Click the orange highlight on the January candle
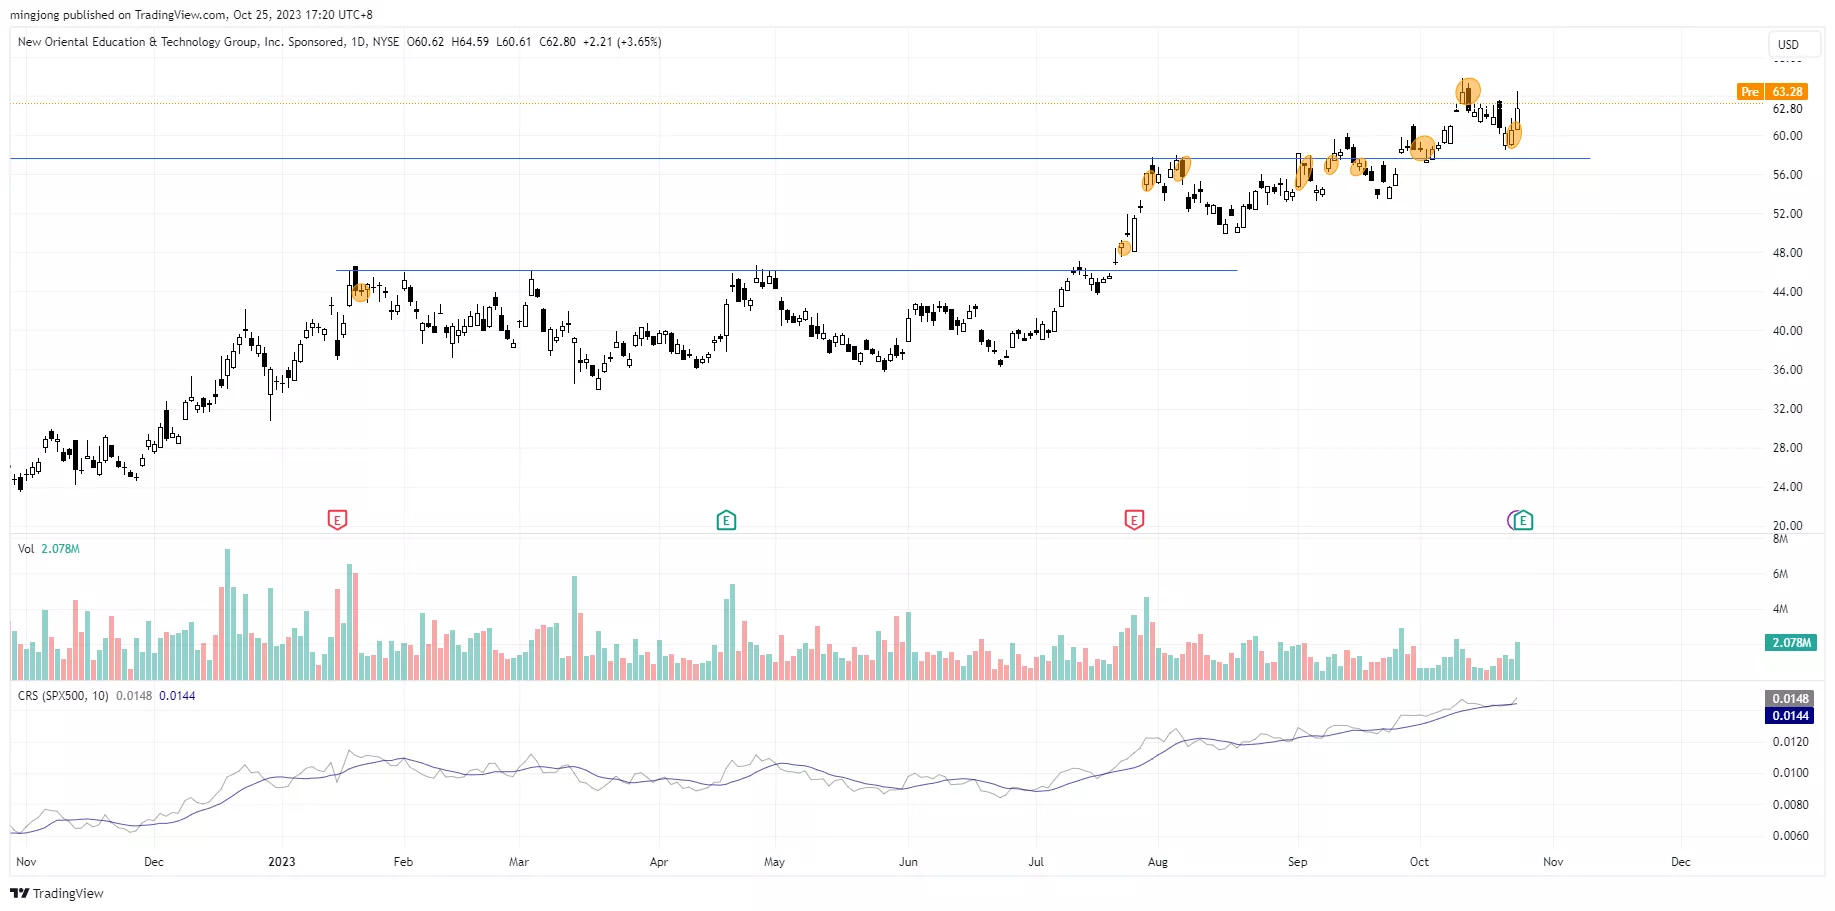The height and width of the screenshot is (911, 1835). pyautogui.click(x=360, y=291)
